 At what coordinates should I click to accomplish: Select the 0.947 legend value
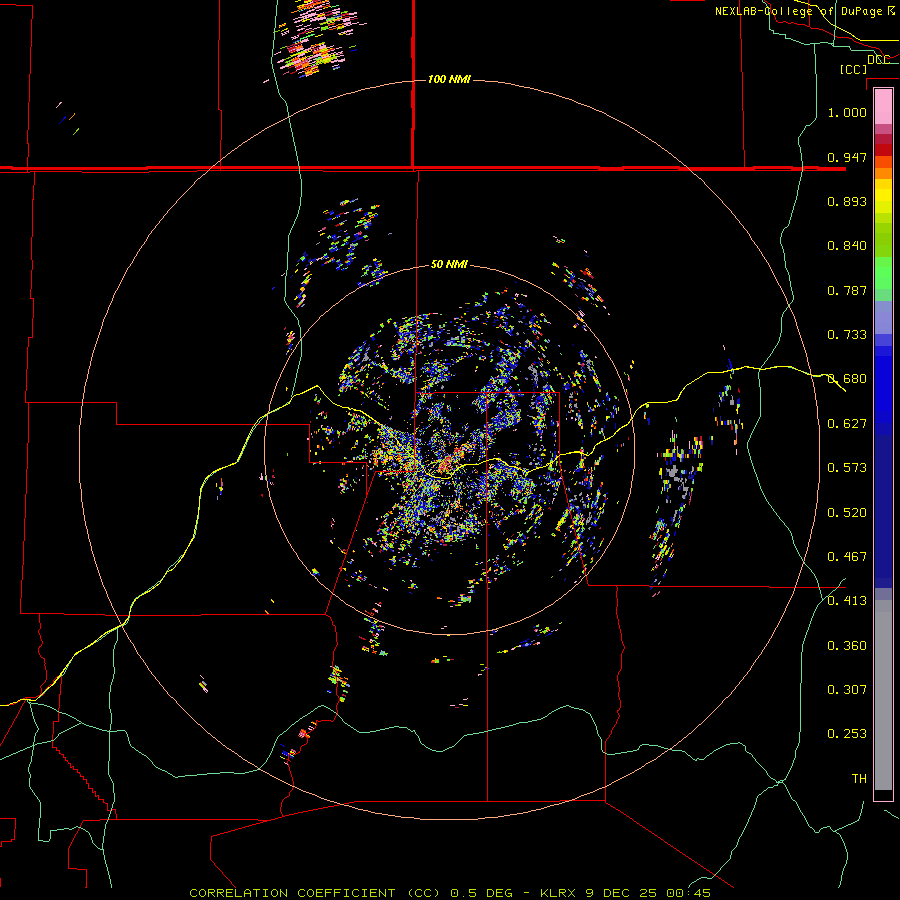(x=847, y=157)
